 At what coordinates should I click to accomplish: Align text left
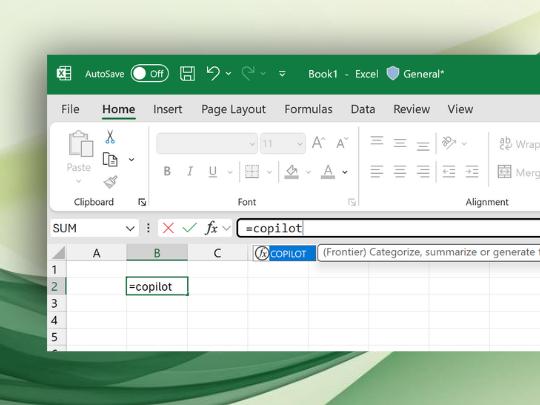[x=377, y=171]
